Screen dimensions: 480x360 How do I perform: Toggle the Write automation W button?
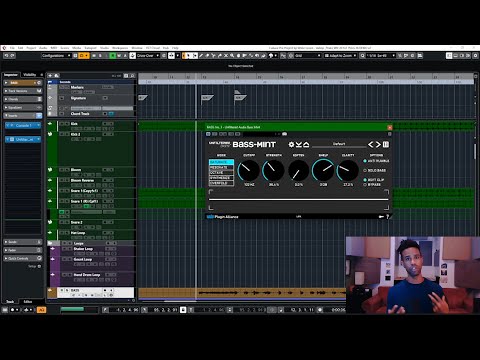click(119, 56)
